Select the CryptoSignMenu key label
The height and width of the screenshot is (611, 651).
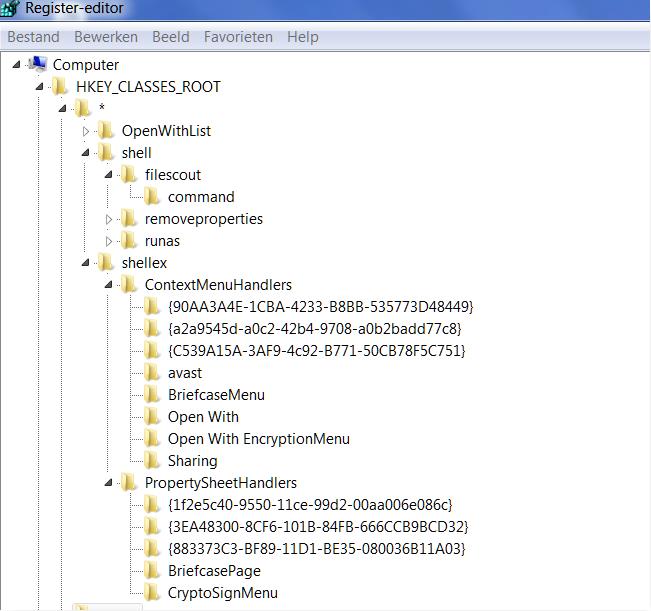223,593
